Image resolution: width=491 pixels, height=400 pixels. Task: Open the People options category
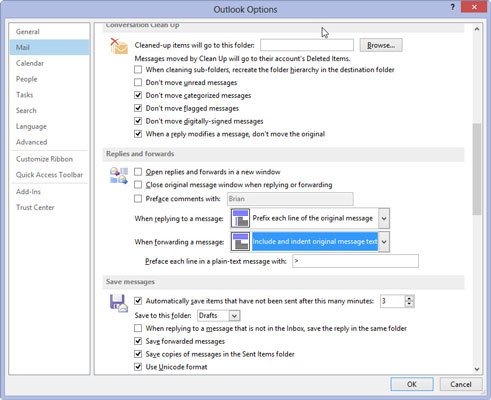click(49, 79)
